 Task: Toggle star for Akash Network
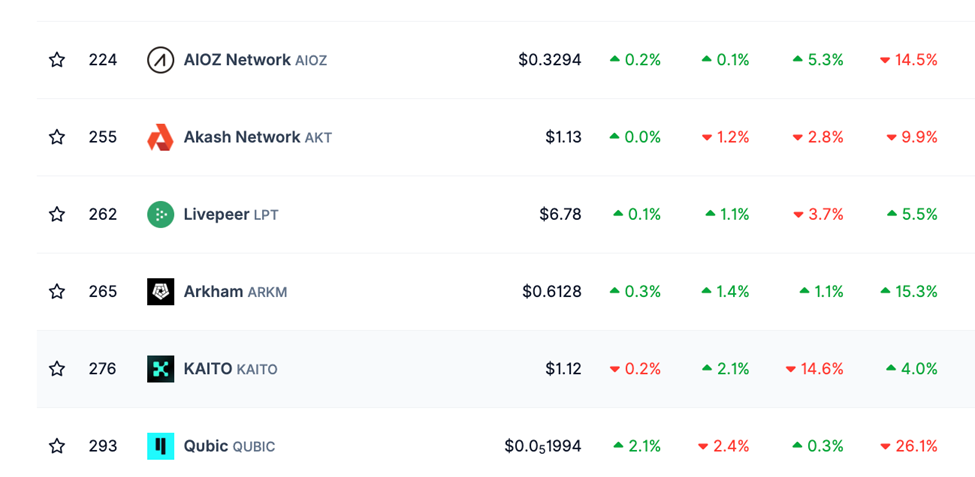(x=57, y=137)
